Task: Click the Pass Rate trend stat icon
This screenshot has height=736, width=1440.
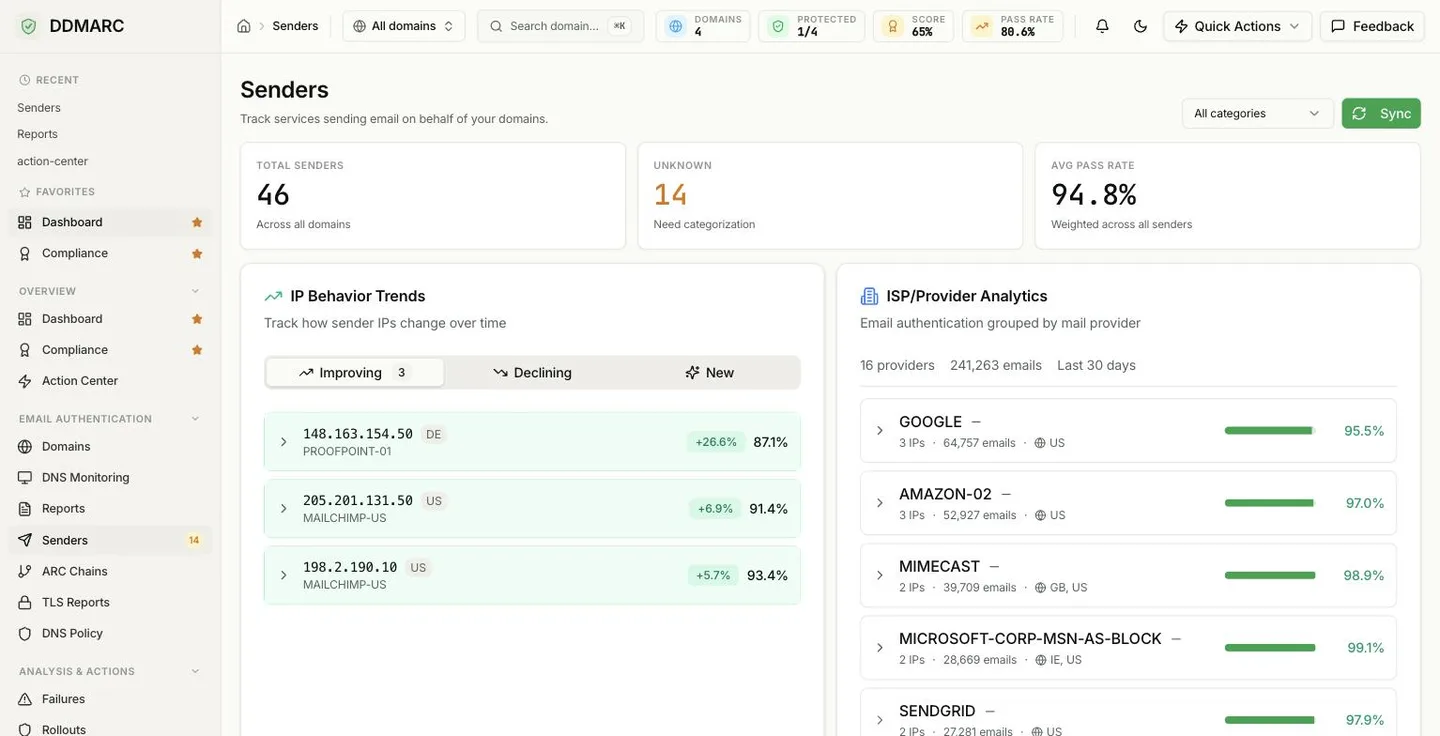Action: tap(982, 26)
